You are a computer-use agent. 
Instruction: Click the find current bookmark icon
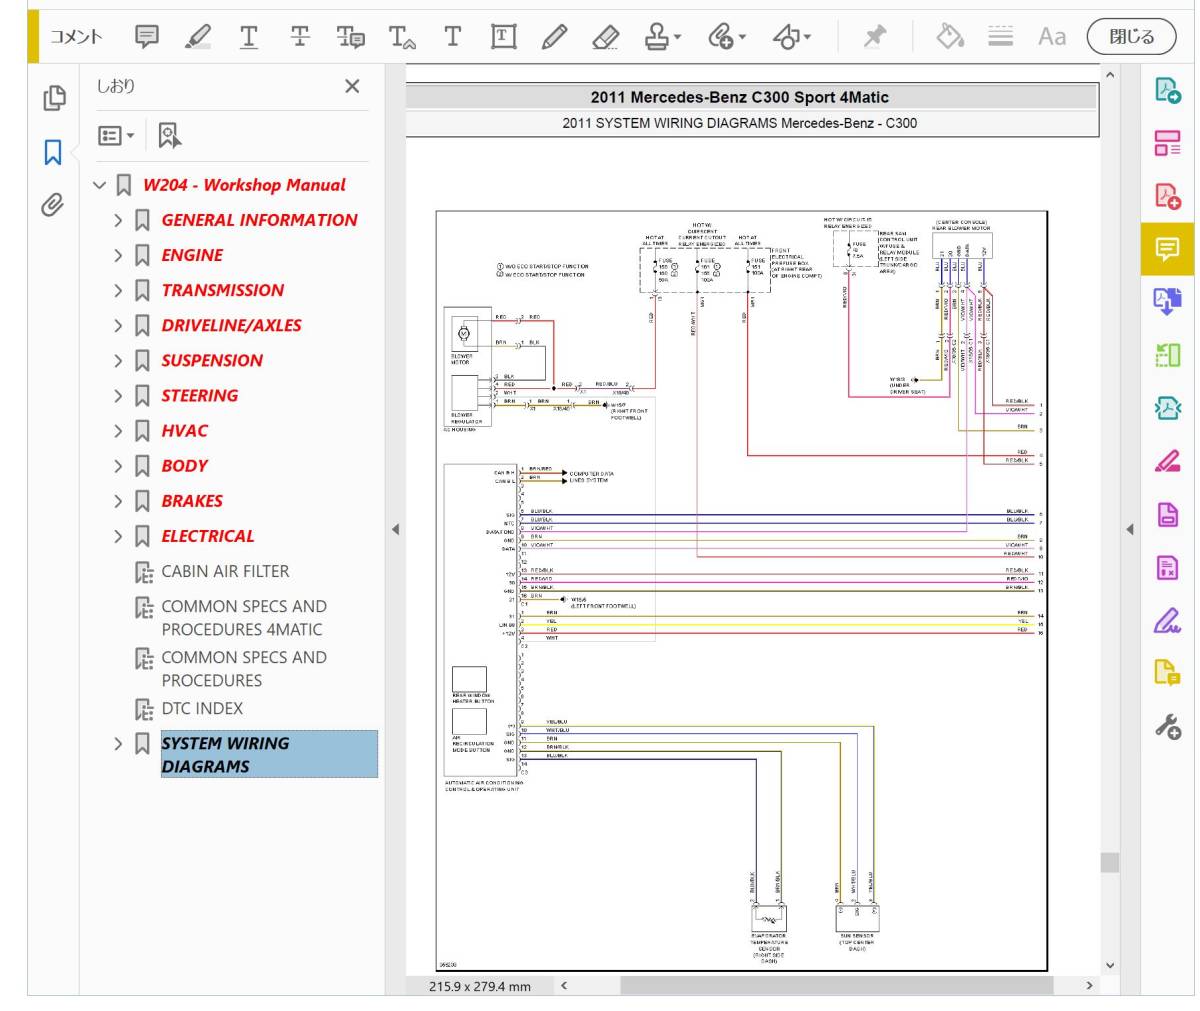170,135
